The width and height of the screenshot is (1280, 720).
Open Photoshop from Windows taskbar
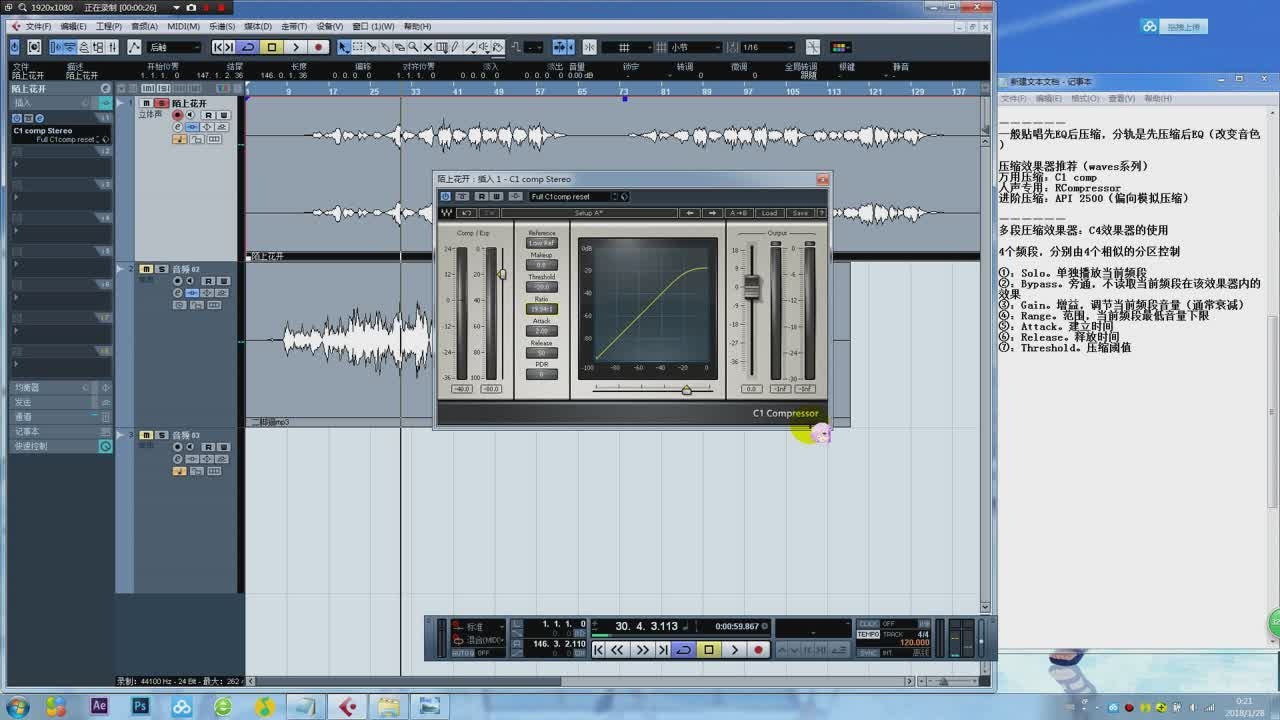pyautogui.click(x=140, y=706)
